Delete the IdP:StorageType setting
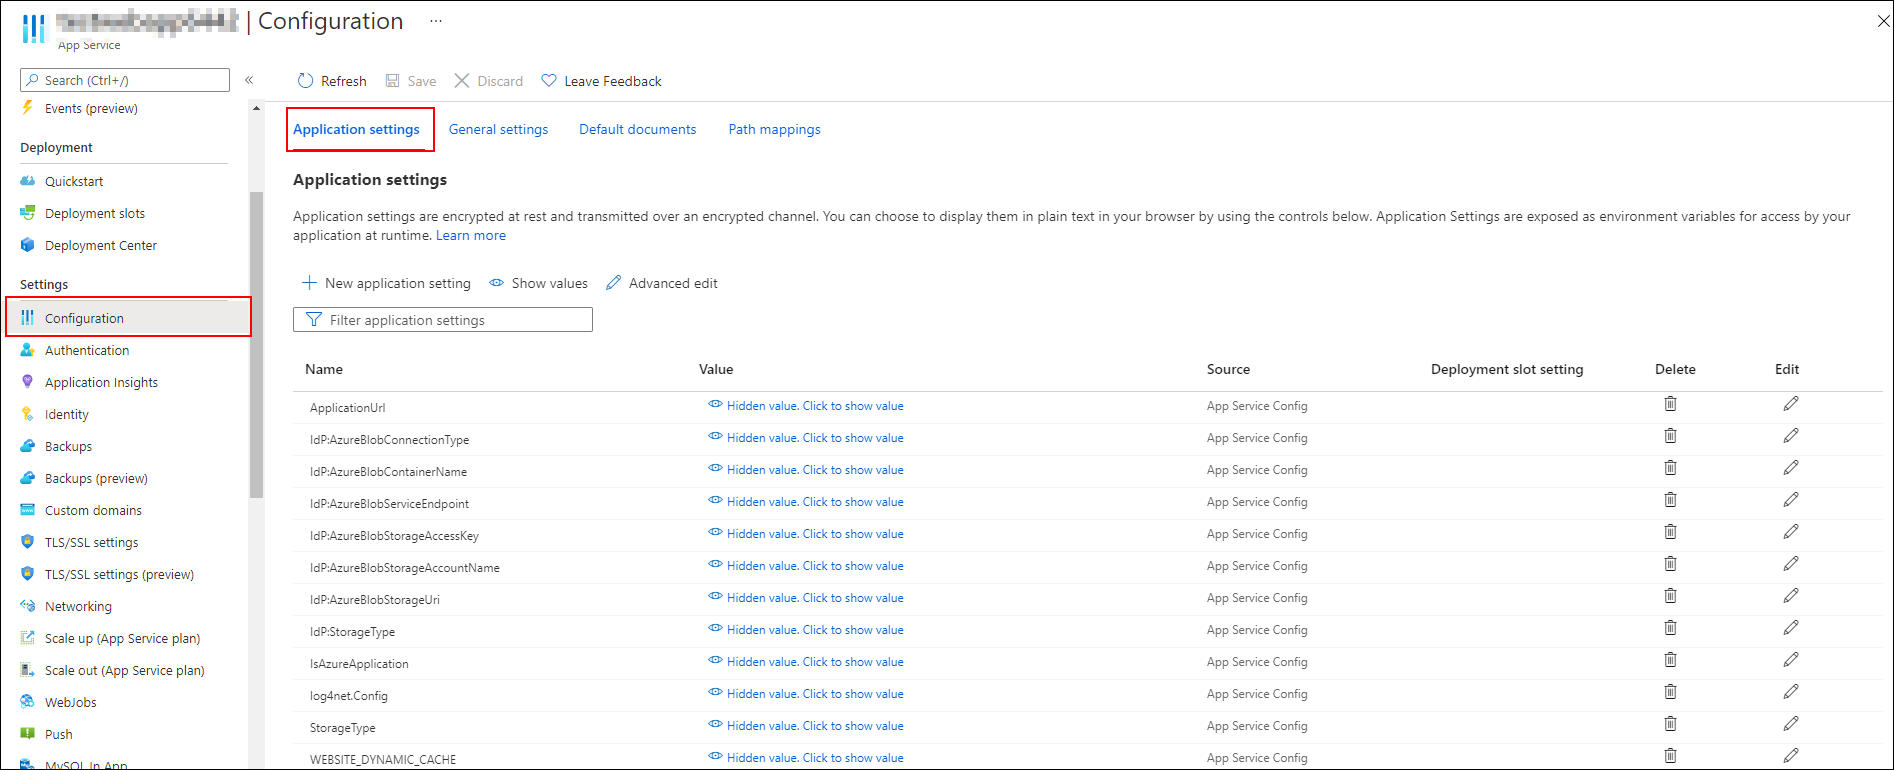1894x770 pixels. click(x=1670, y=628)
